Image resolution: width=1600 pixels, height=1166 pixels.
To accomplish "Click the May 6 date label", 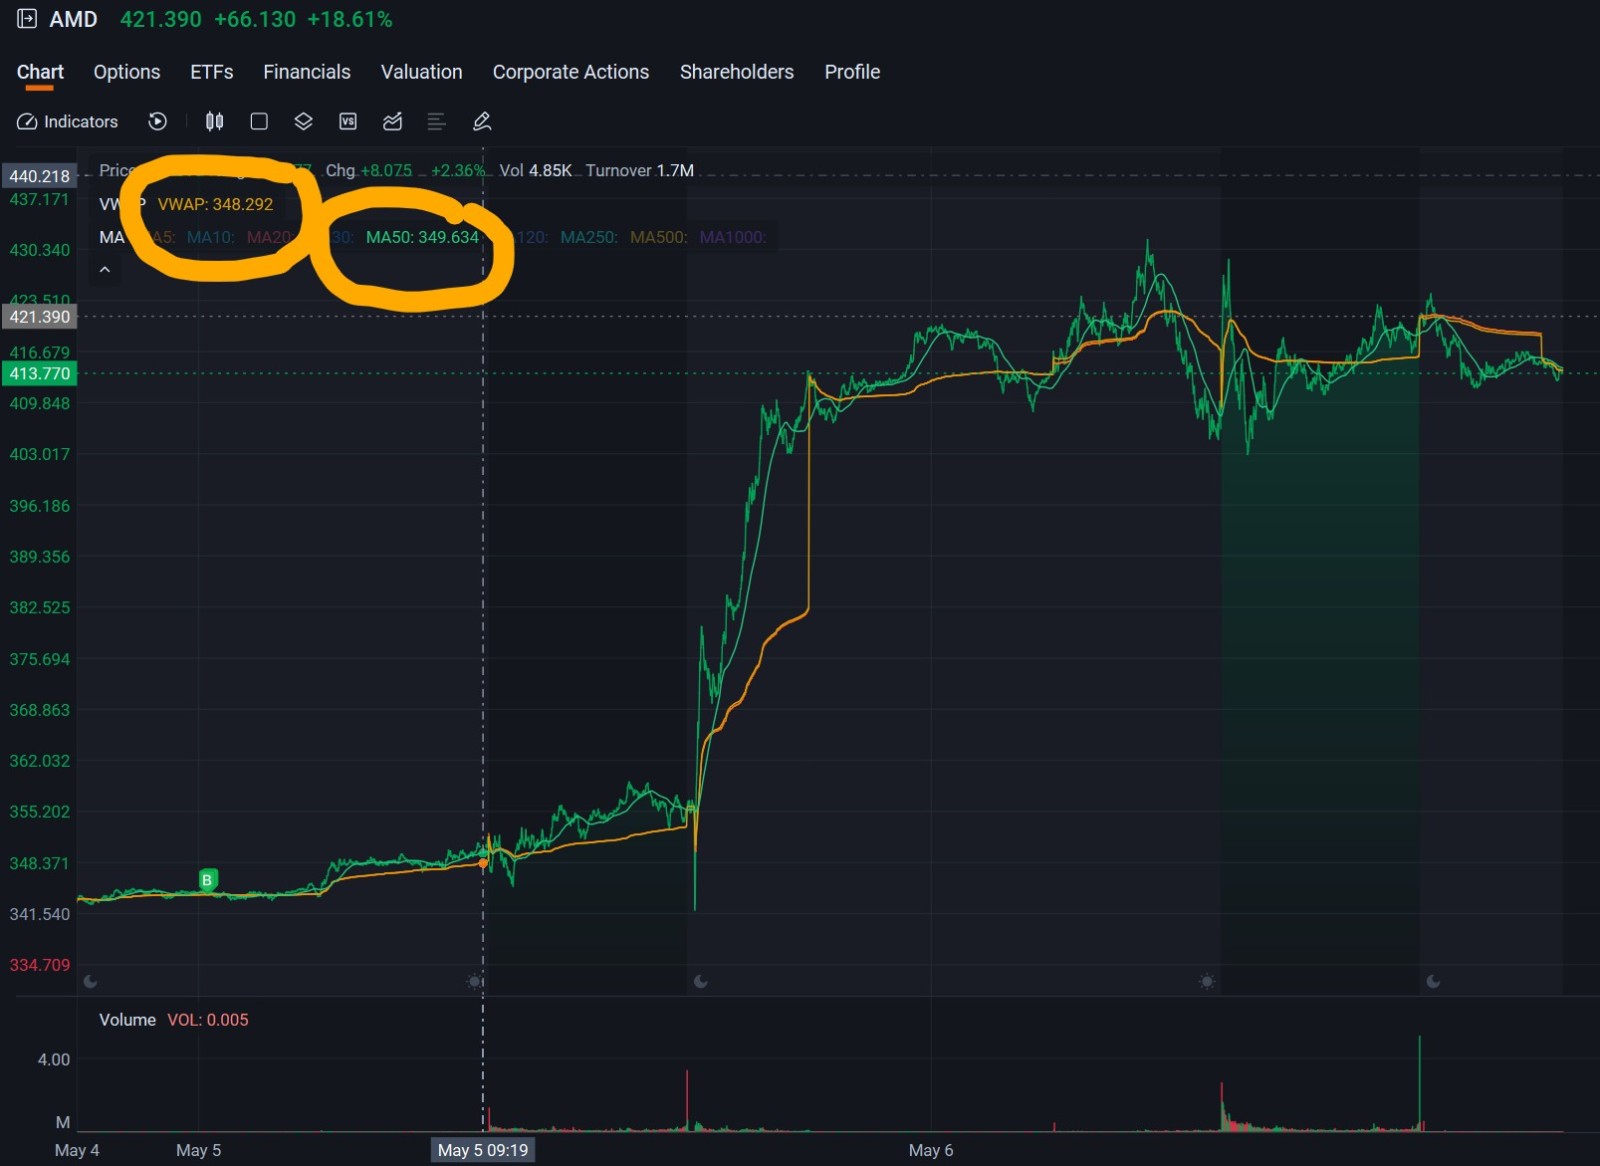I will [x=931, y=1150].
